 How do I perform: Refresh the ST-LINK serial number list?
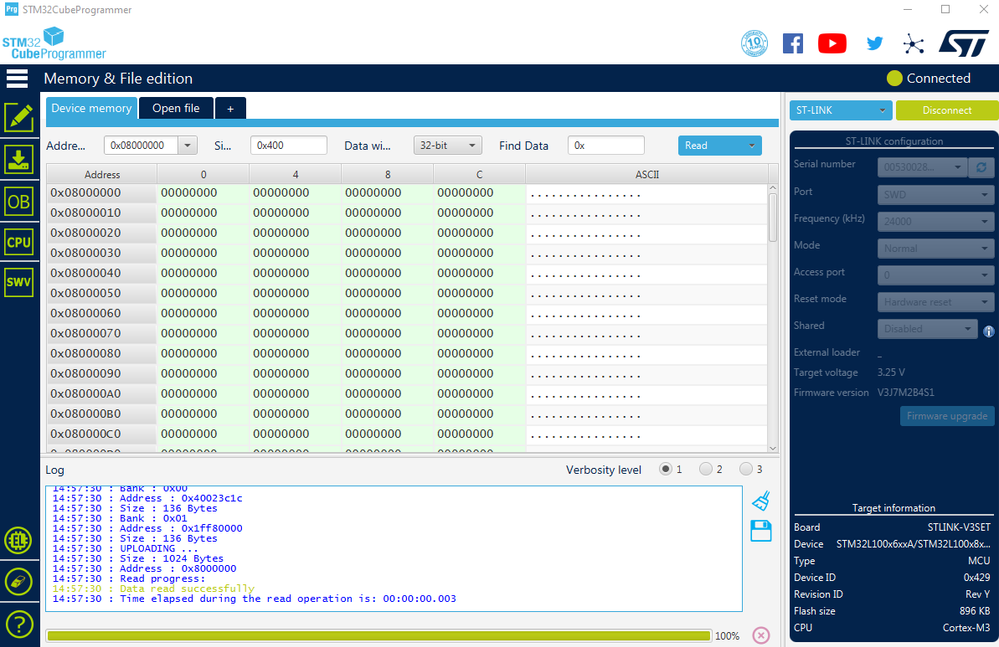coord(981,167)
